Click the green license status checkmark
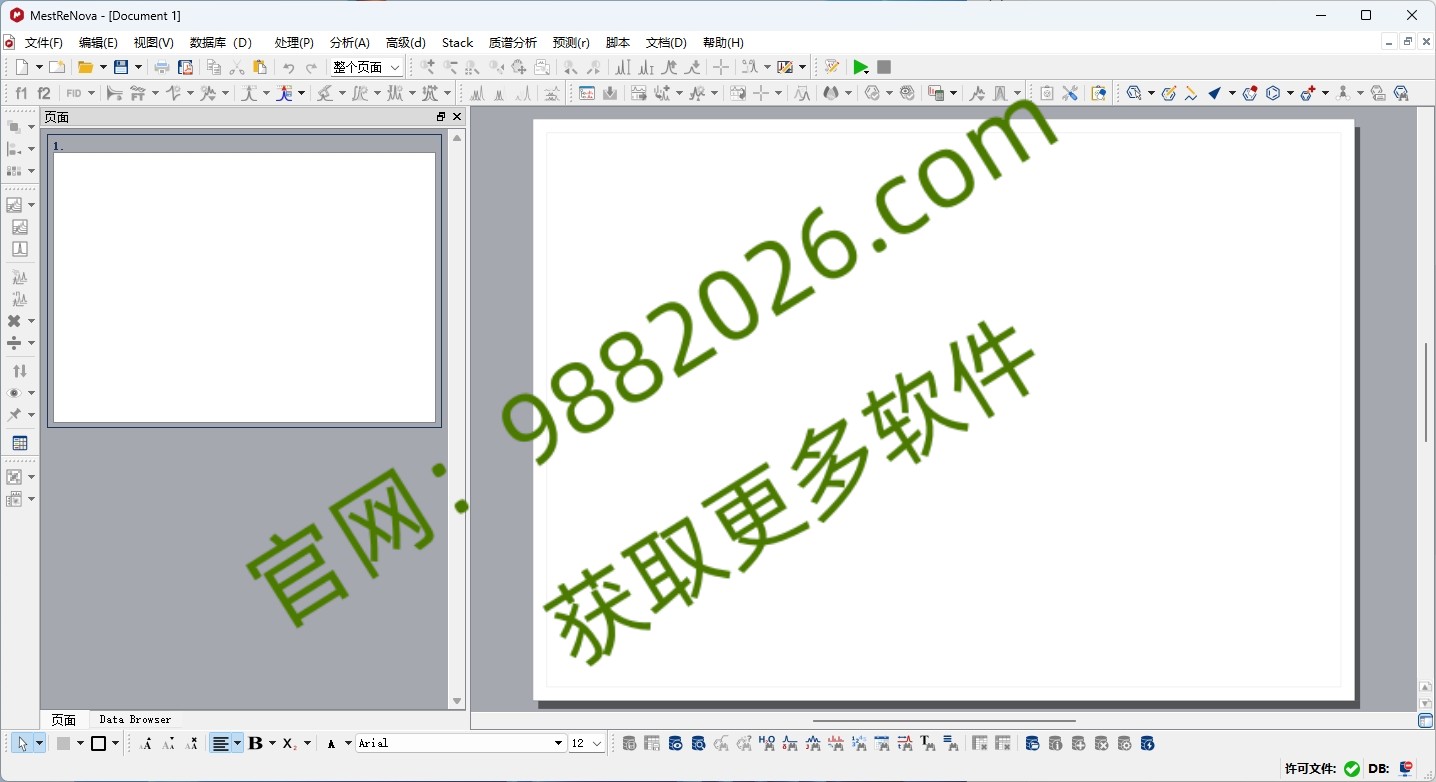Image resolution: width=1436 pixels, height=782 pixels. [1352, 768]
